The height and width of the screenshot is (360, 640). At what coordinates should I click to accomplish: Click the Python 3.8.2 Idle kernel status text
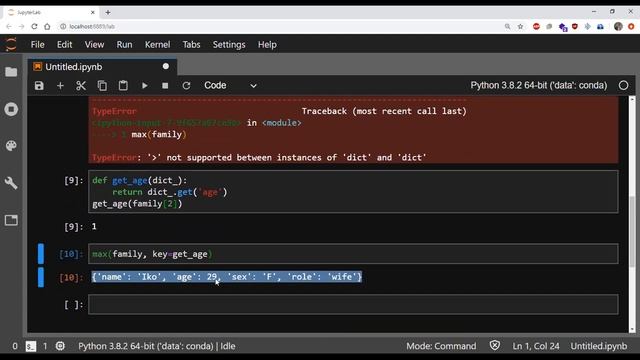click(x=157, y=346)
